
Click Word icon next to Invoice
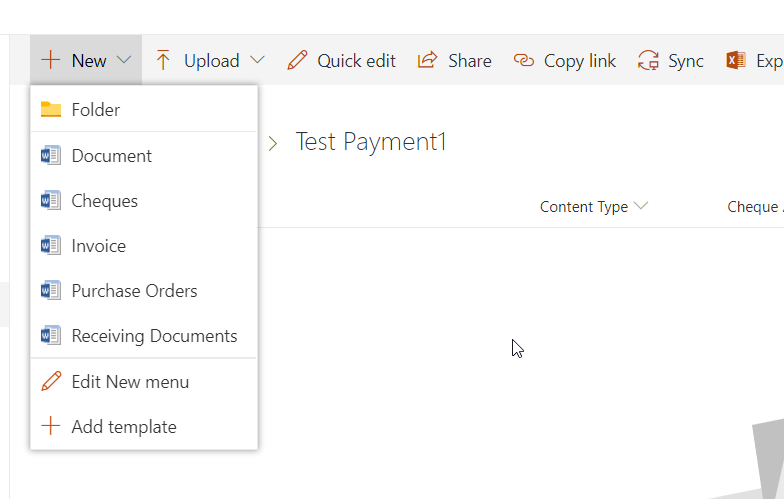(x=50, y=246)
